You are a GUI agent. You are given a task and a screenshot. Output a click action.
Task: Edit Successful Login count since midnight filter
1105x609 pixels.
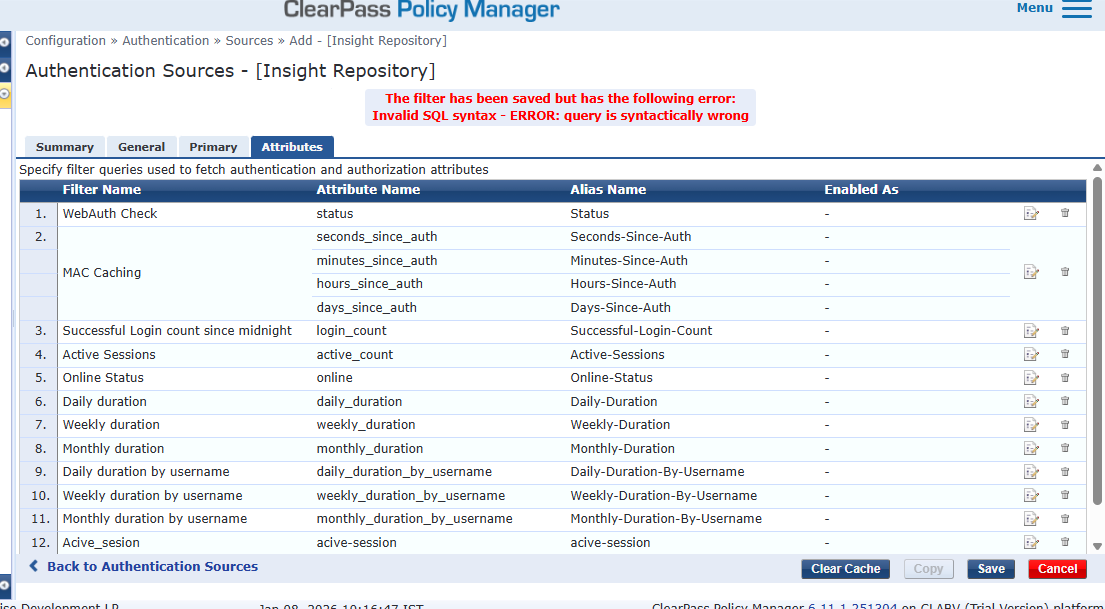(x=1031, y=331)
